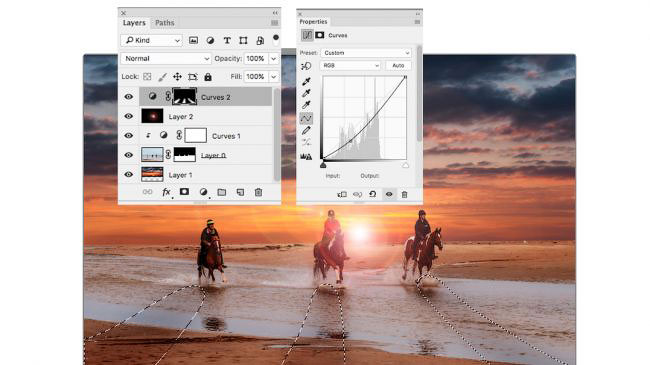Add layer mask button in Layers panel
The image size is (650, 365).
(x=184, y=192)
